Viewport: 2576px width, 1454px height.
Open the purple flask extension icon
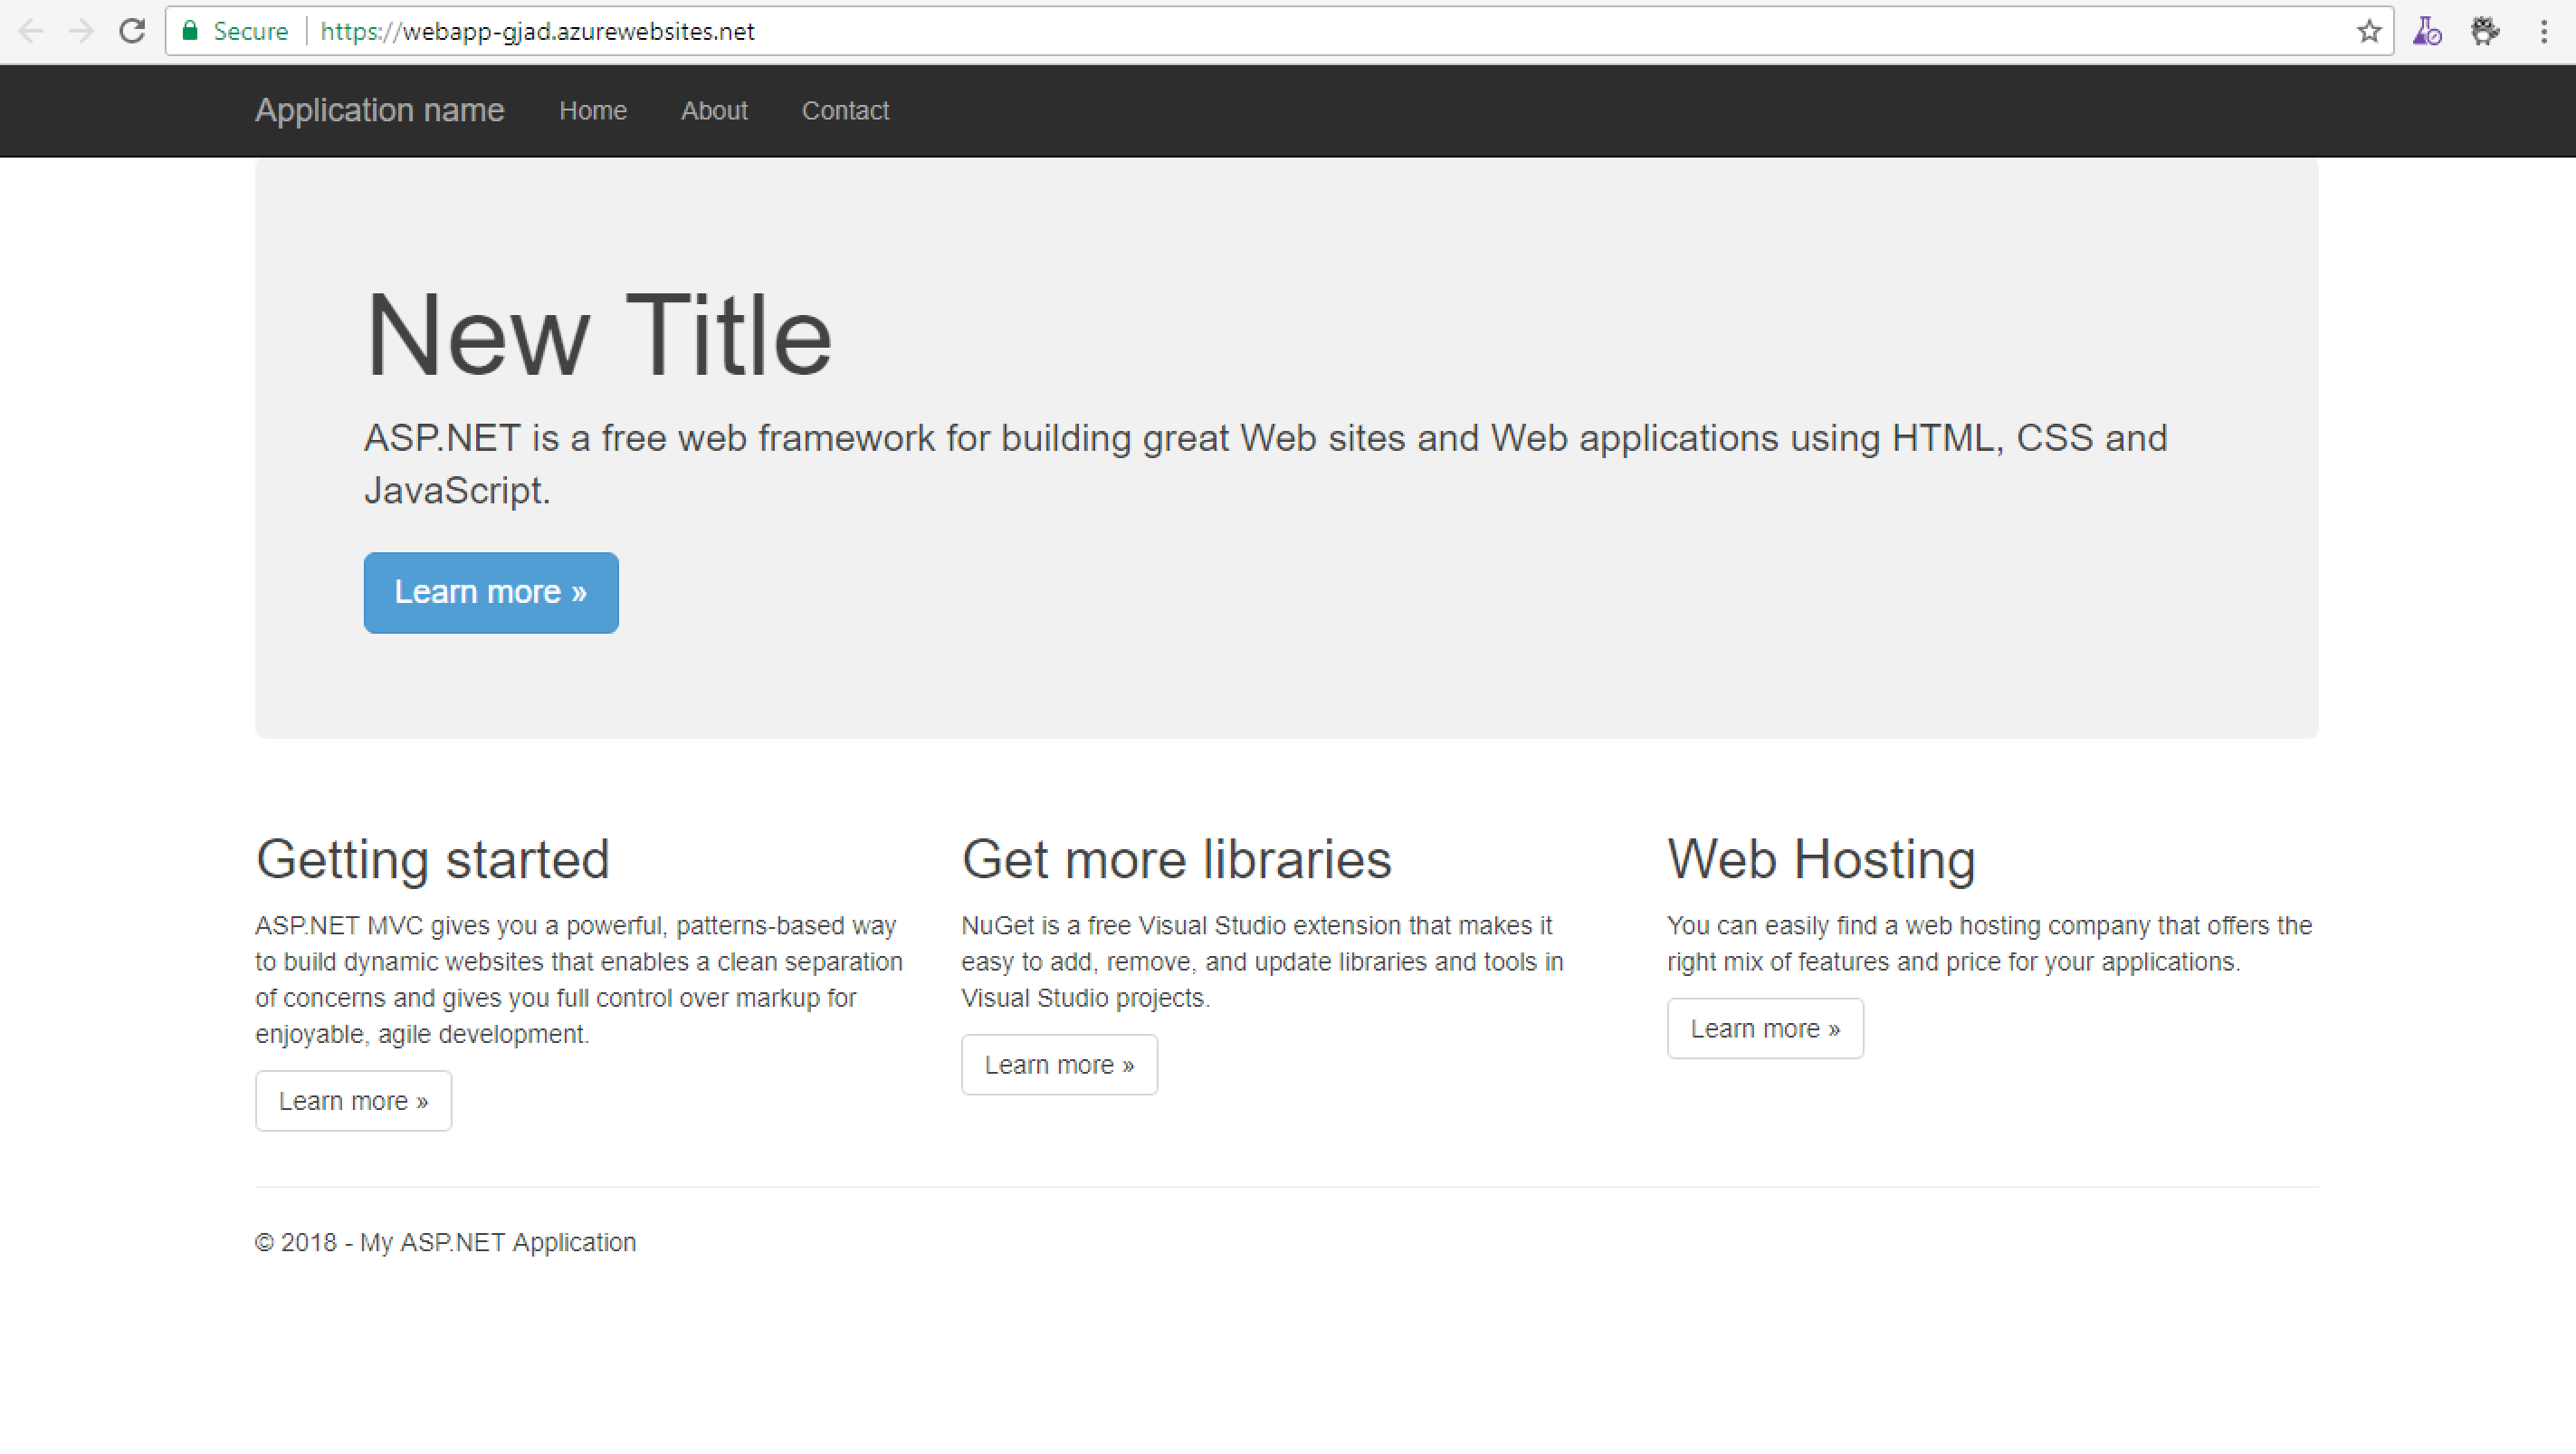[2427, 31]
